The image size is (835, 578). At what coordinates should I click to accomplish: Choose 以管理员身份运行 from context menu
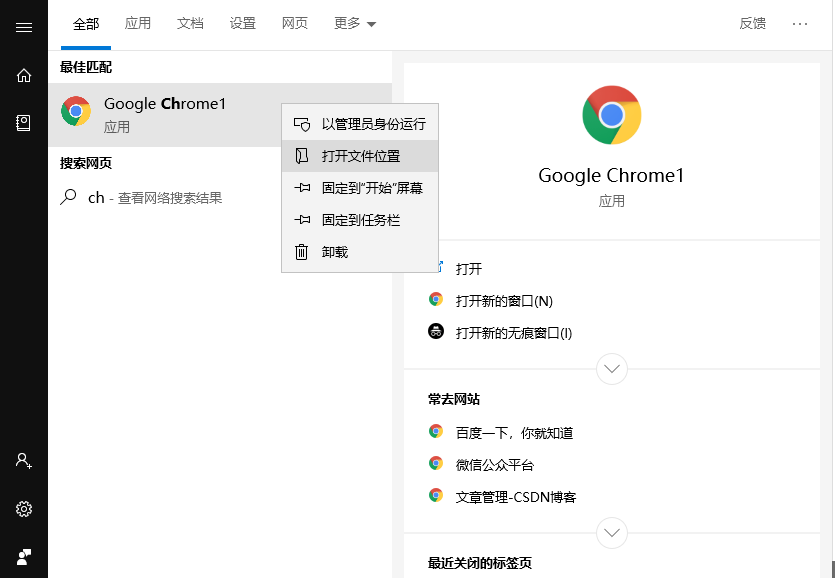(x=360, y=124)
